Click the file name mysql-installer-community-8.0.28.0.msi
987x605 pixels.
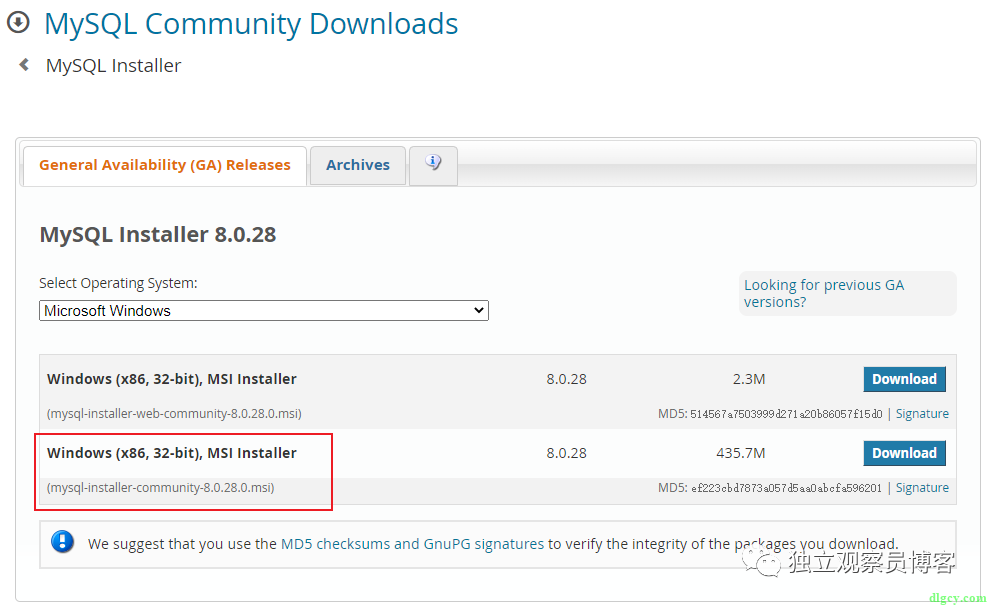tap(161, 487)
